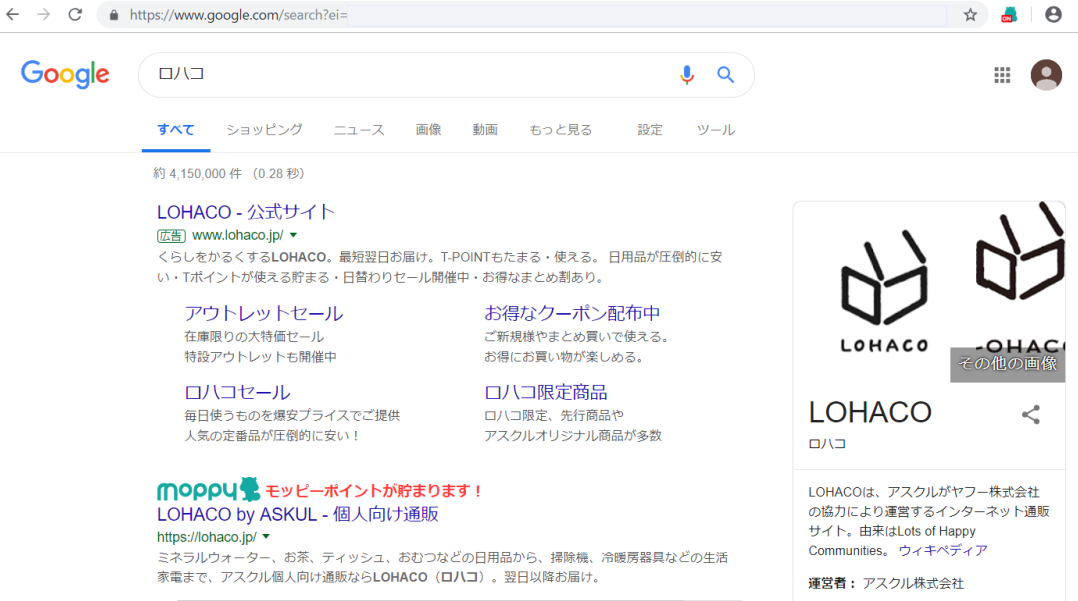
Task: Open その他の画像 in knowledge panel
Action: (1008, 364)
